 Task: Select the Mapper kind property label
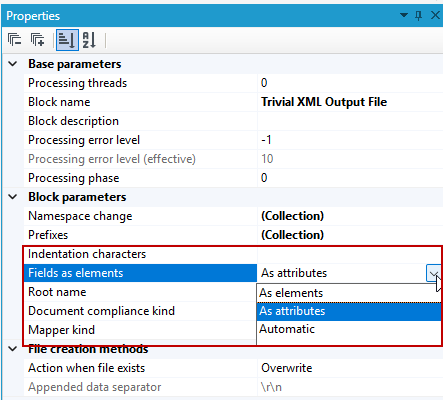point(61,330)
